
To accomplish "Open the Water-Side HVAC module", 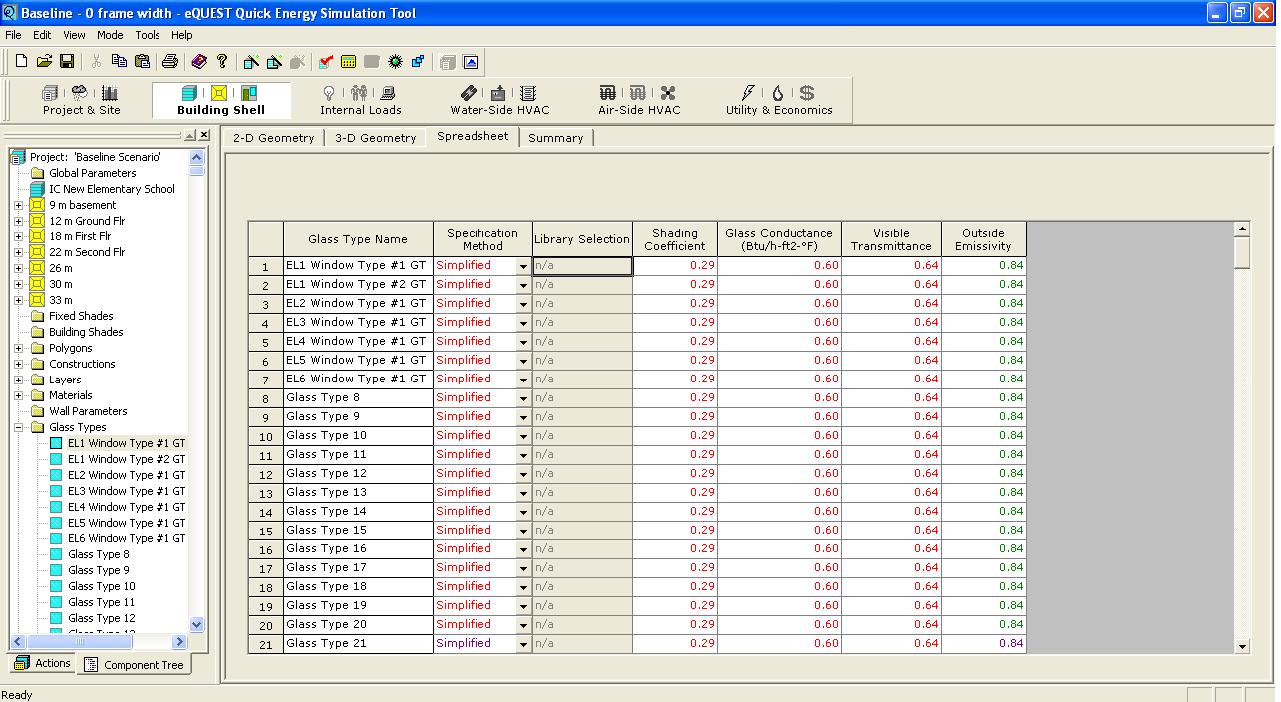I will [499, 100].
